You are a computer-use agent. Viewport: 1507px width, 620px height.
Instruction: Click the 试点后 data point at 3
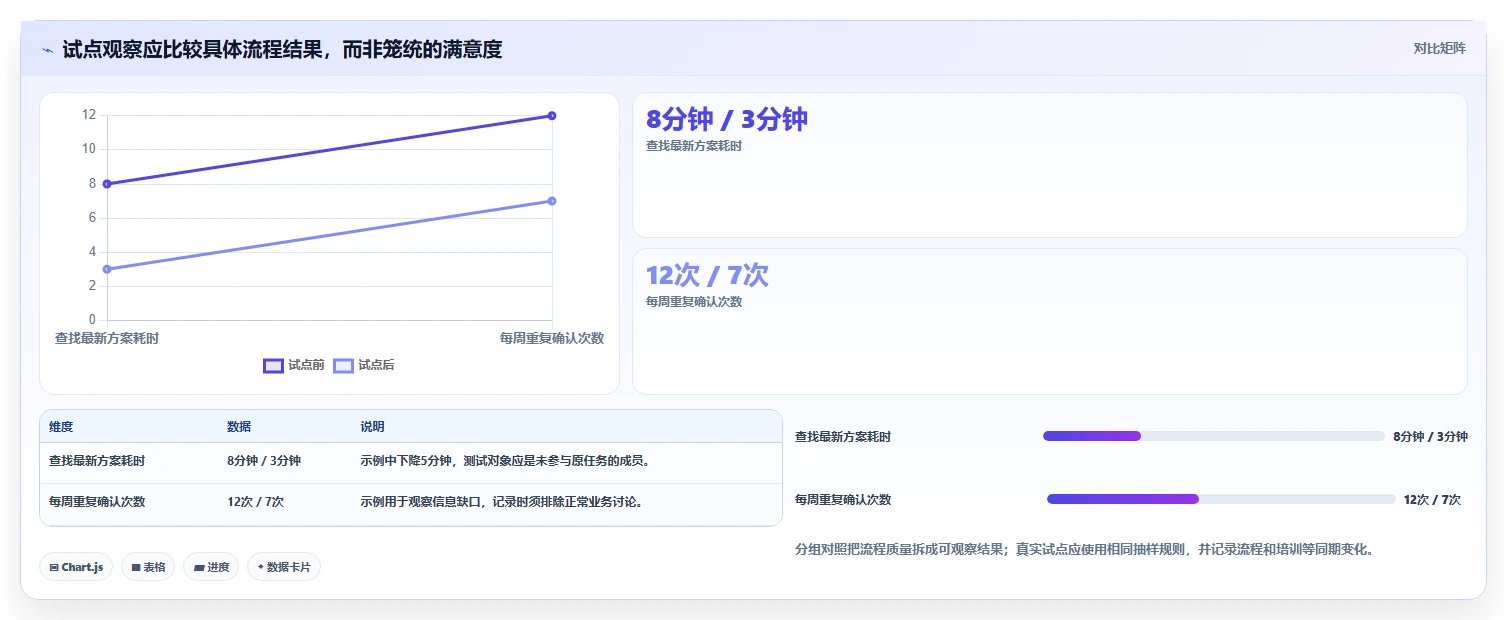tap(107, 269)
